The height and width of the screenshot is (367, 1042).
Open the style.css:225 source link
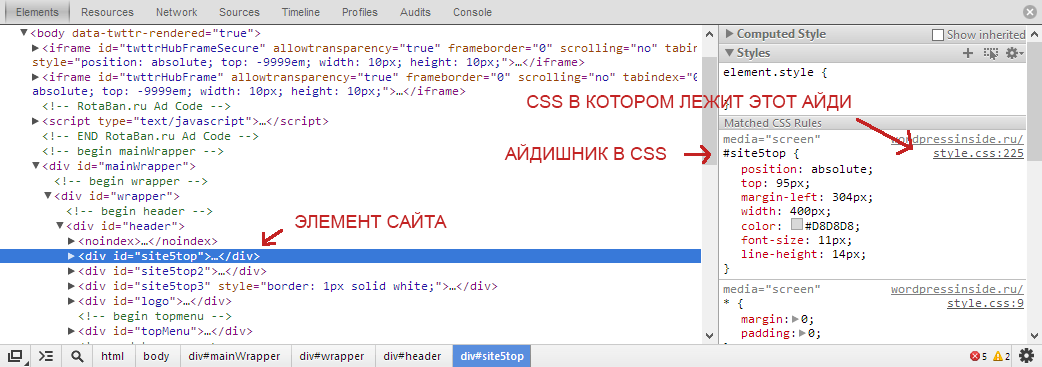click(x=978, y=154)
